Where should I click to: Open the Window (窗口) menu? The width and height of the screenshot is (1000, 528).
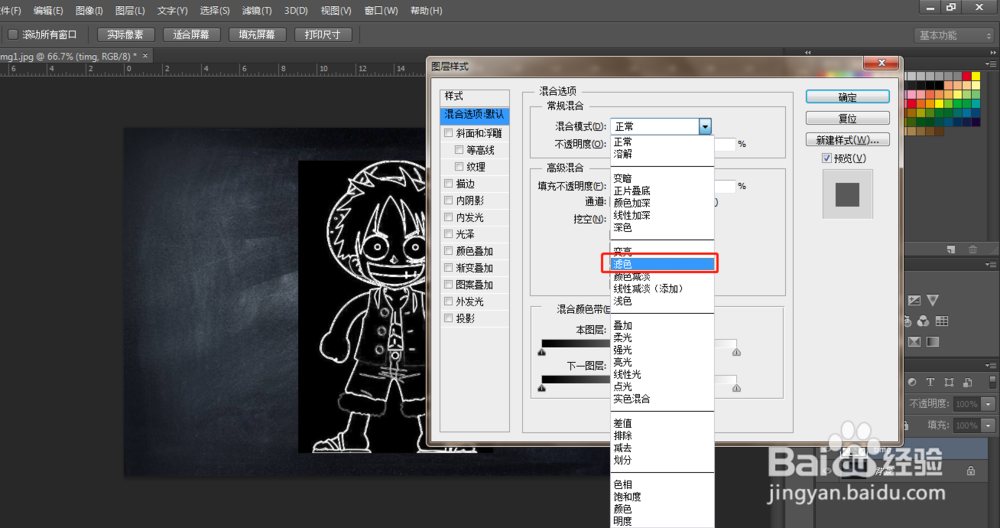tap(381, 11)
